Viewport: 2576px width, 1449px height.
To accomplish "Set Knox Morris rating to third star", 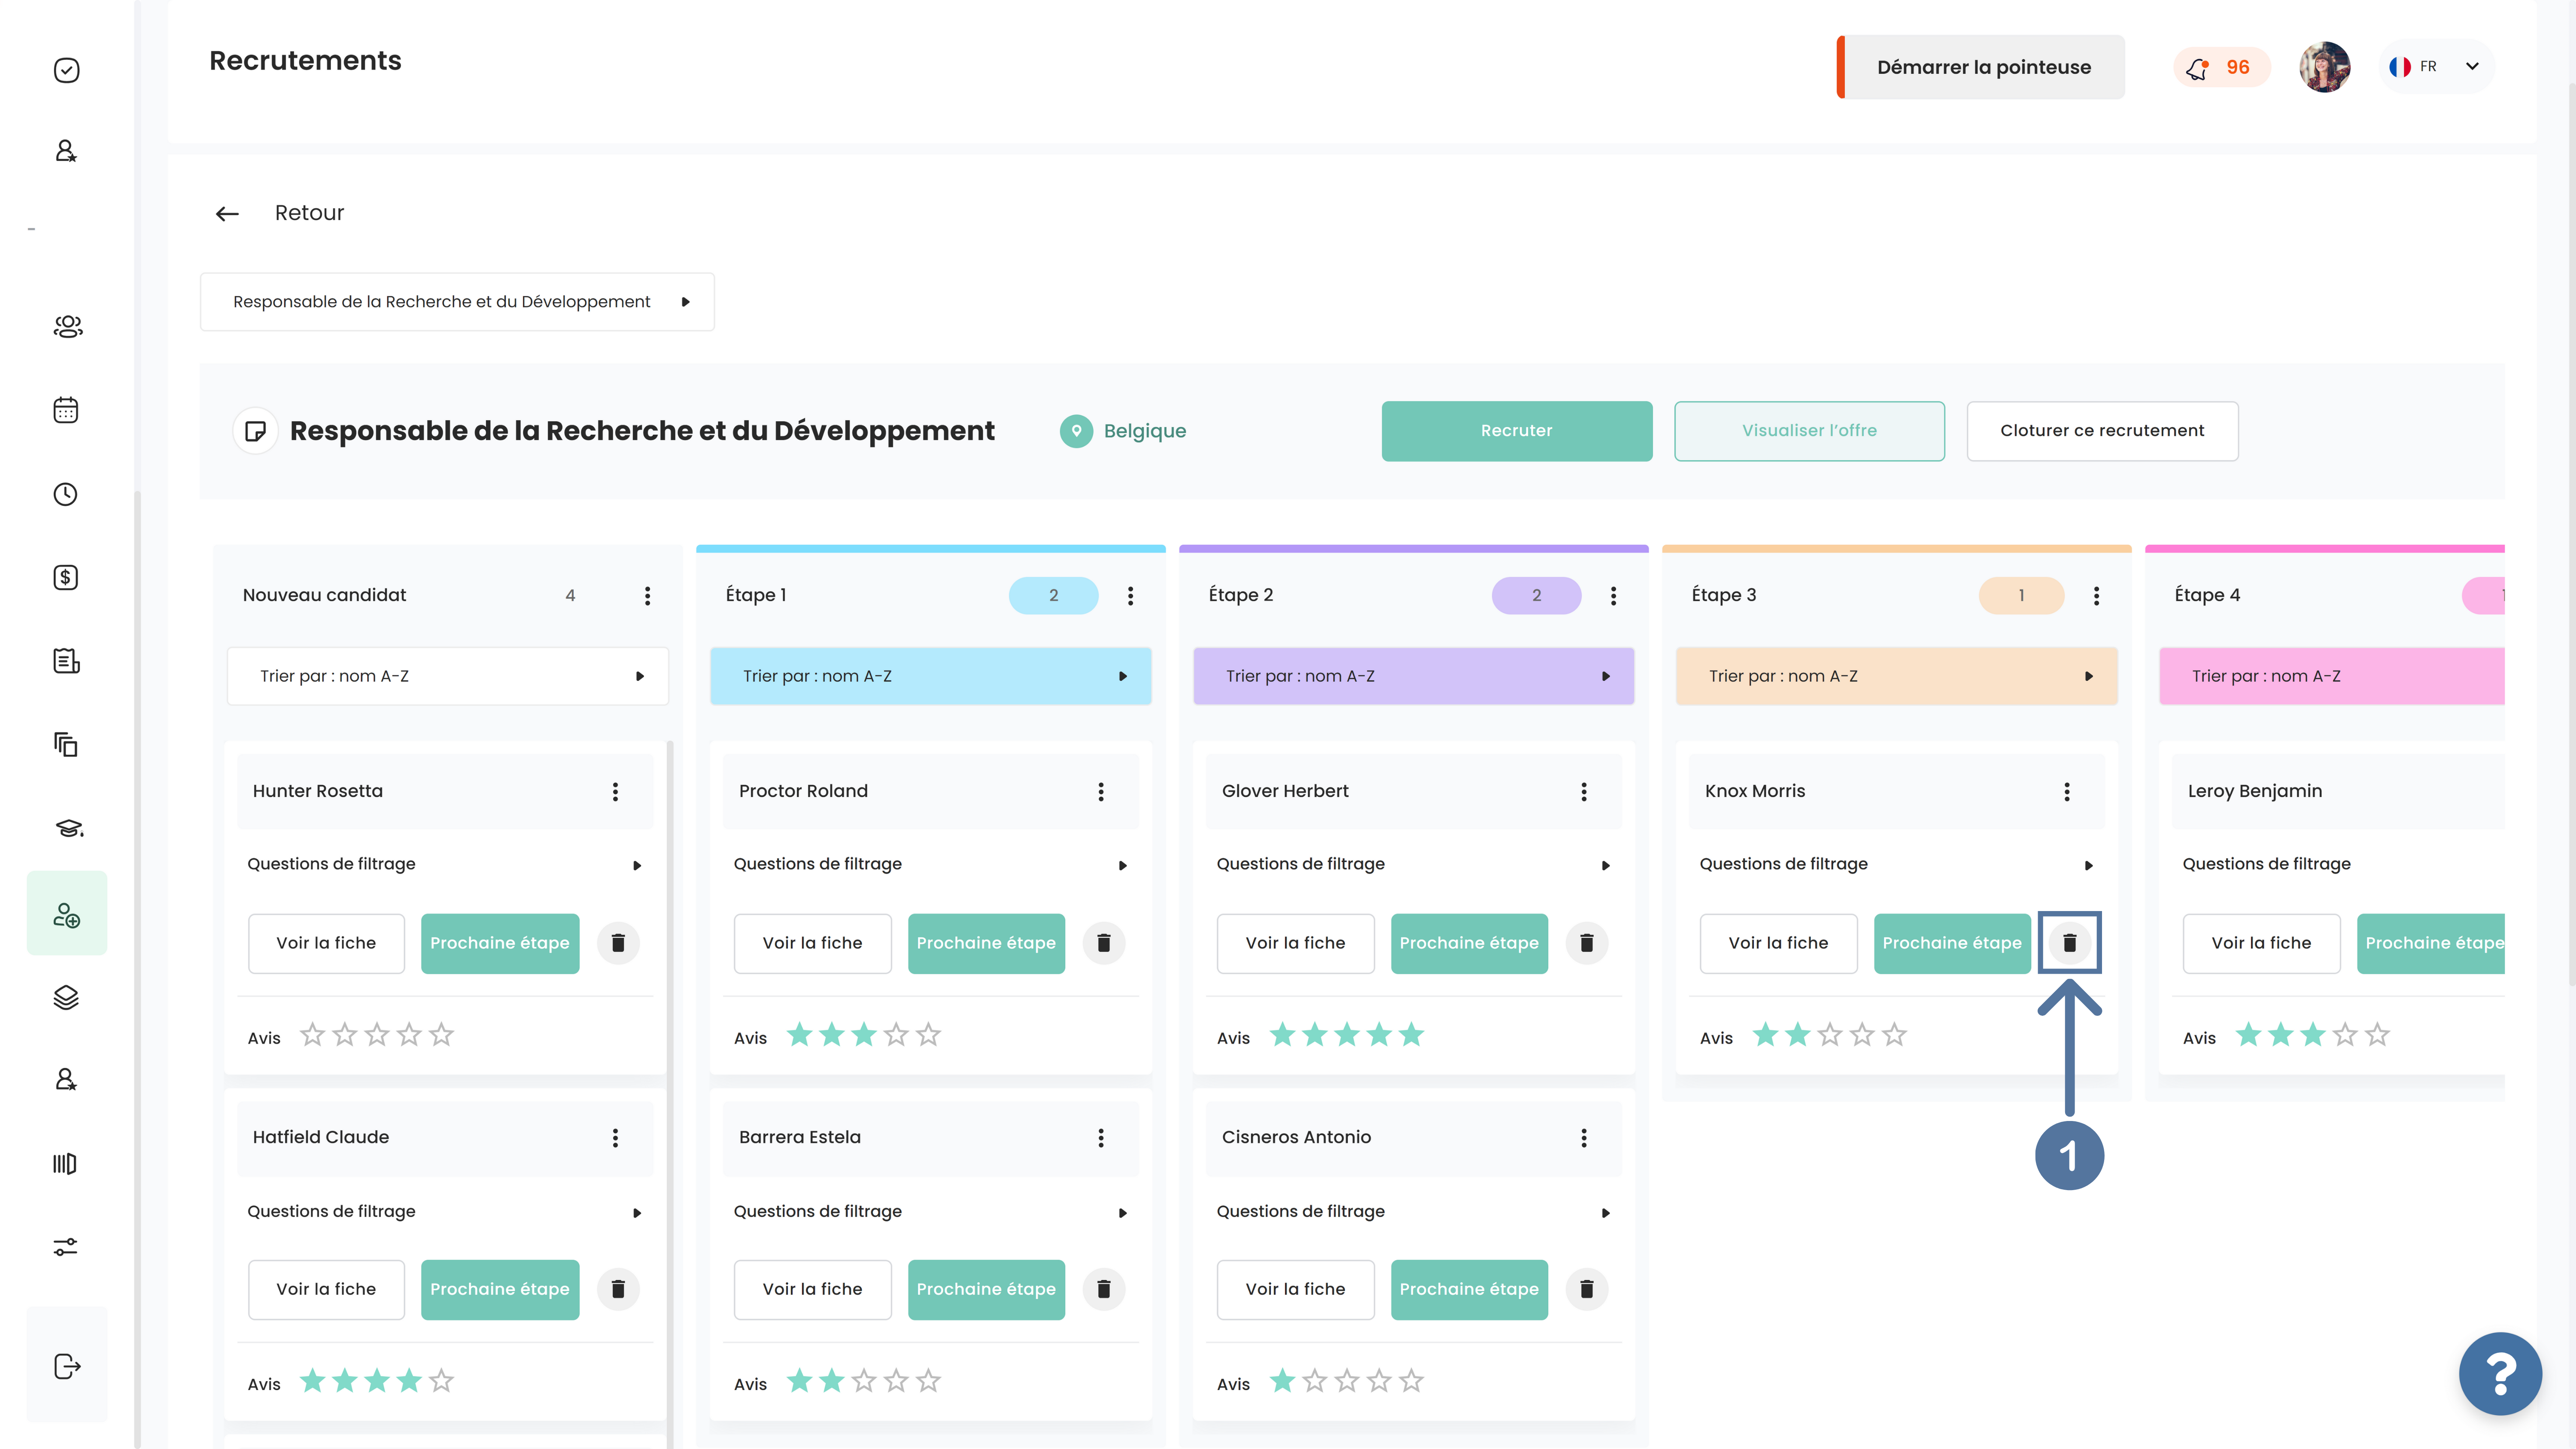I will (x=1830, y=1035).
